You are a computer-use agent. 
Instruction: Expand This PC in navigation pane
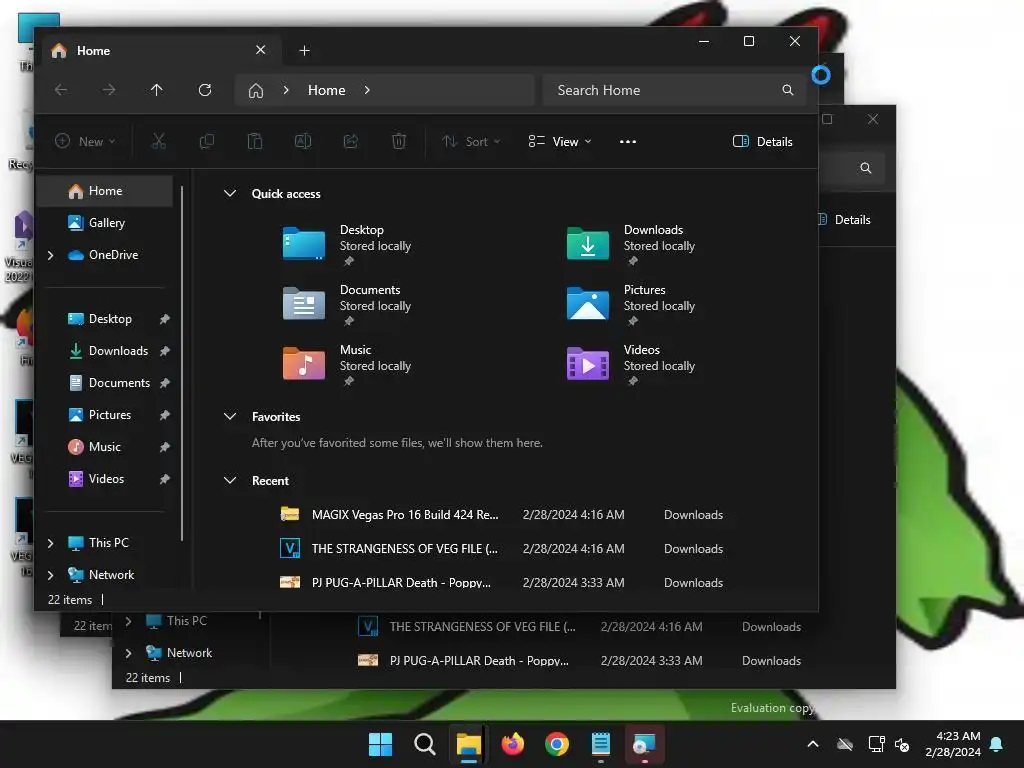click(50, 543)
